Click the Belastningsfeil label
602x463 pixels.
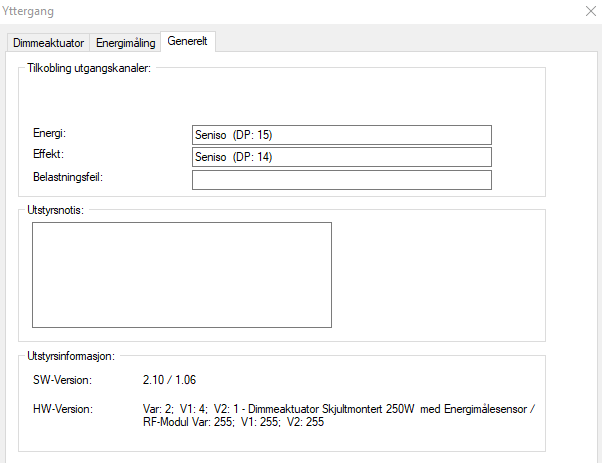click(68, 177)
